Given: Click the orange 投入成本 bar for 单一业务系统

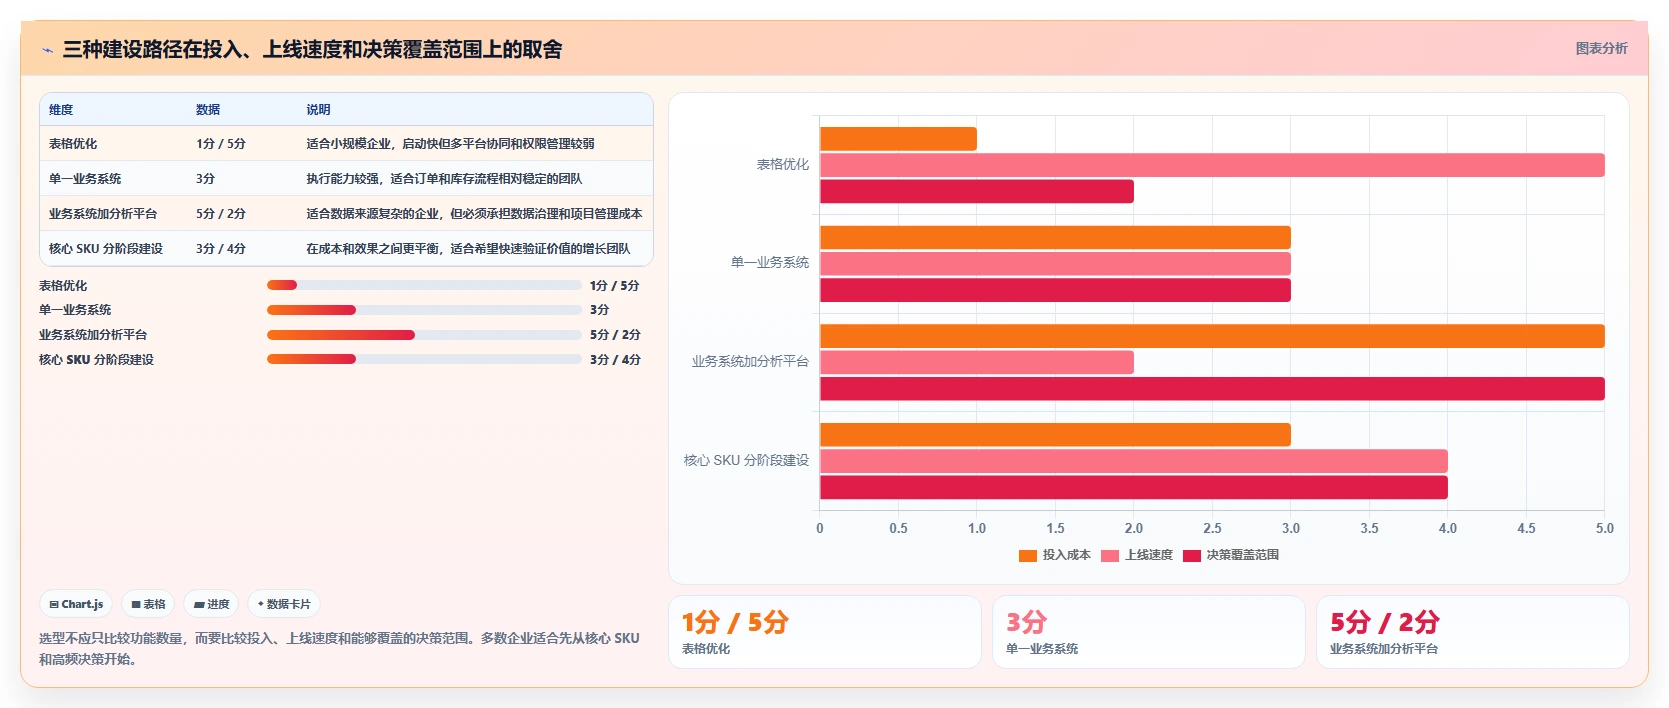Looking at the screenshot, I should pyautogui.click(x=1055, y=237).
